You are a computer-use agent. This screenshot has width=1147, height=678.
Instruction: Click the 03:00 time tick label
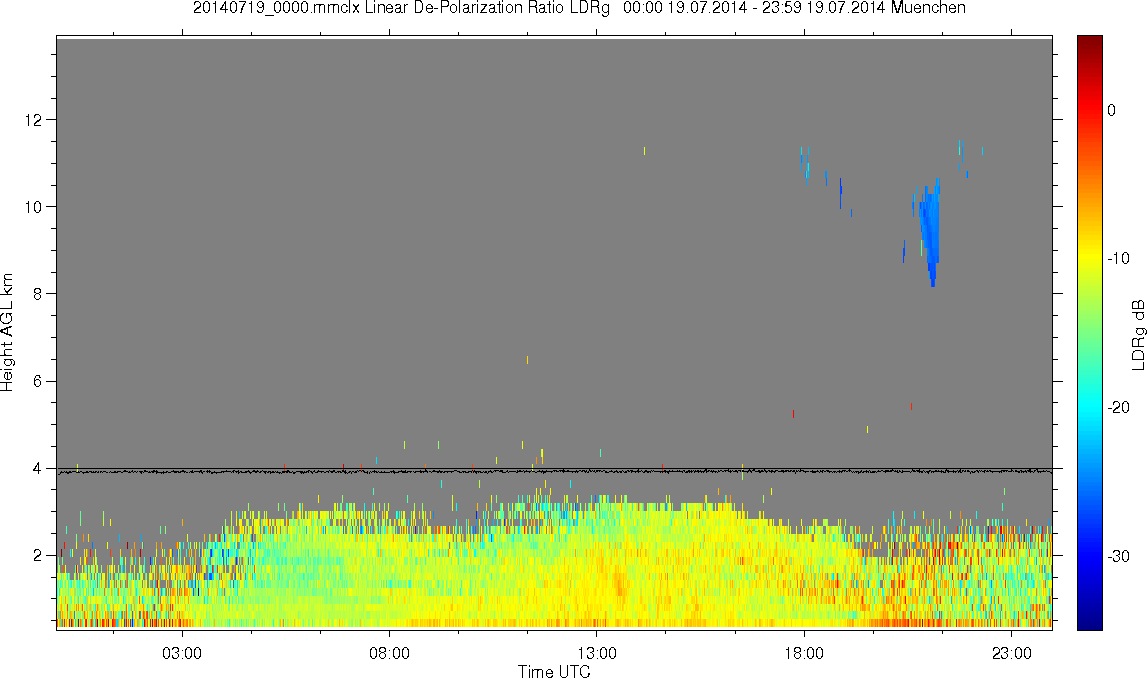coord(181,653)
